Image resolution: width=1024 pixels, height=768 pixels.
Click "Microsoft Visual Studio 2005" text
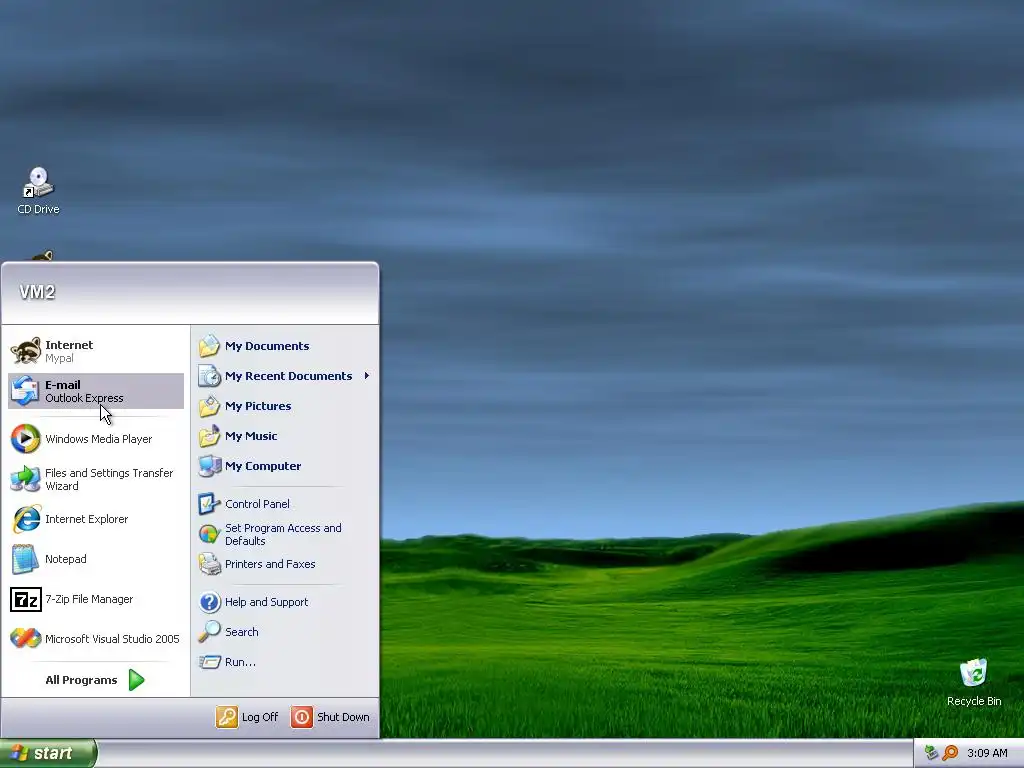[112, 639]
